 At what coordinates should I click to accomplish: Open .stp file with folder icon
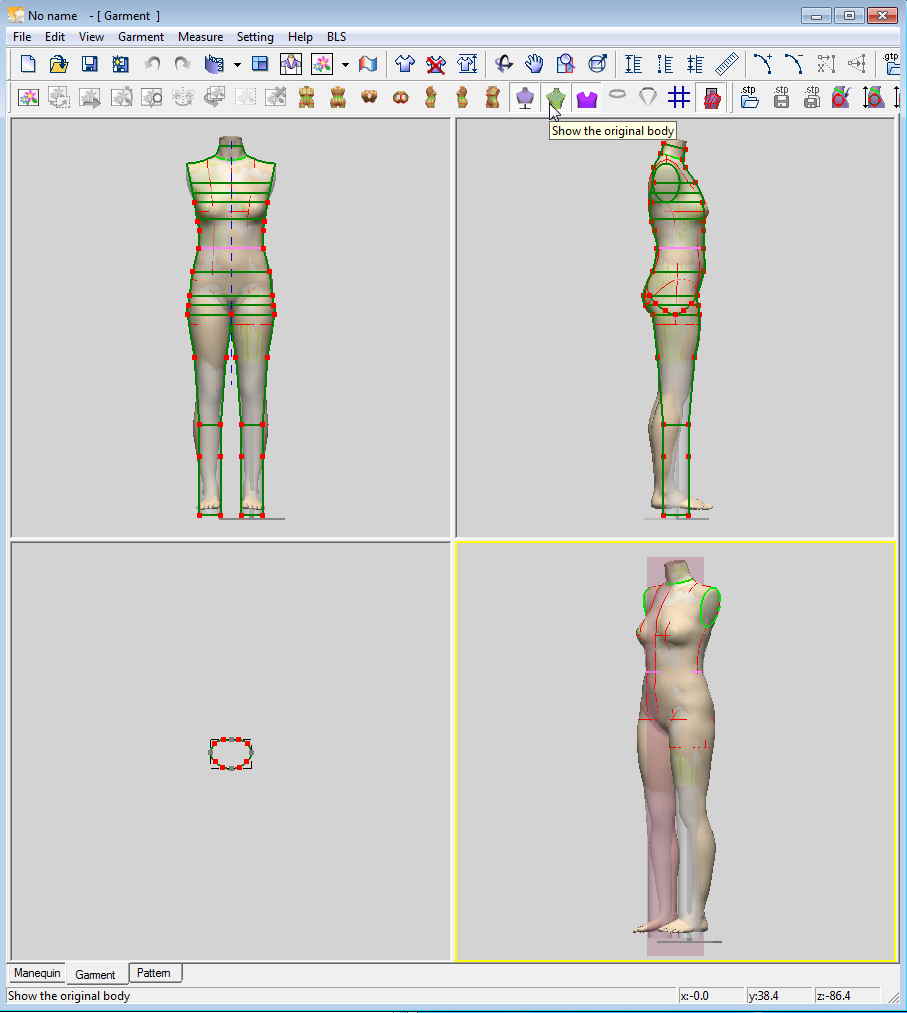(x=749, y=97)
